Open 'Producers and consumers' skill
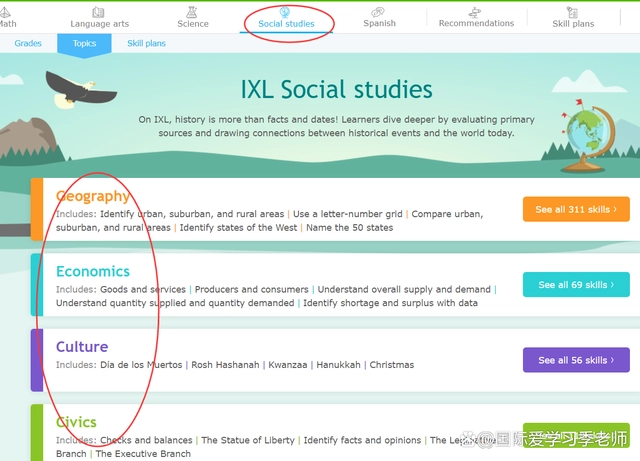This screenshot has width=640, height=461. [251, 290]
